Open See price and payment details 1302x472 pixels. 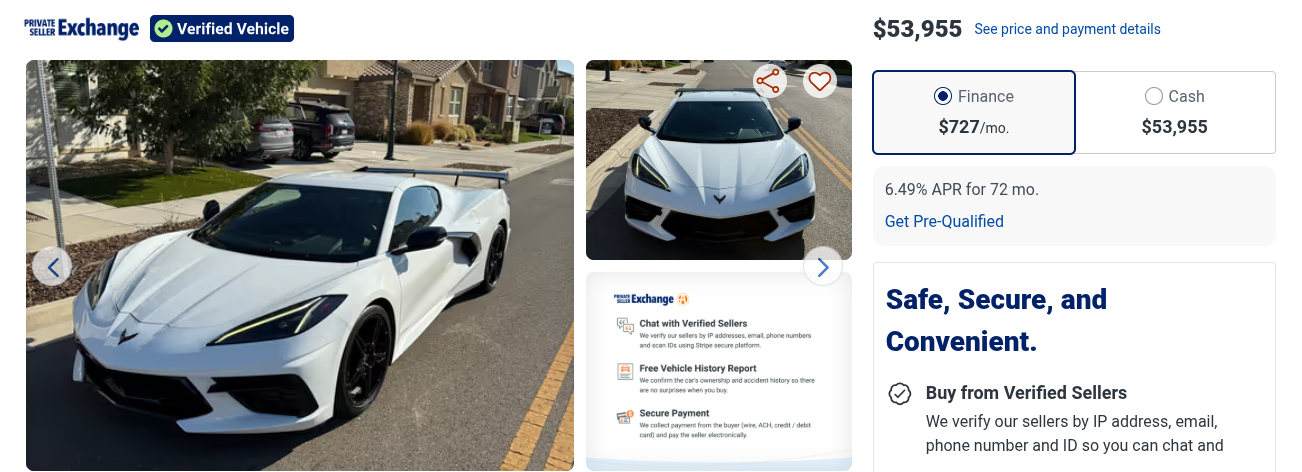(x=1067, y=29)
